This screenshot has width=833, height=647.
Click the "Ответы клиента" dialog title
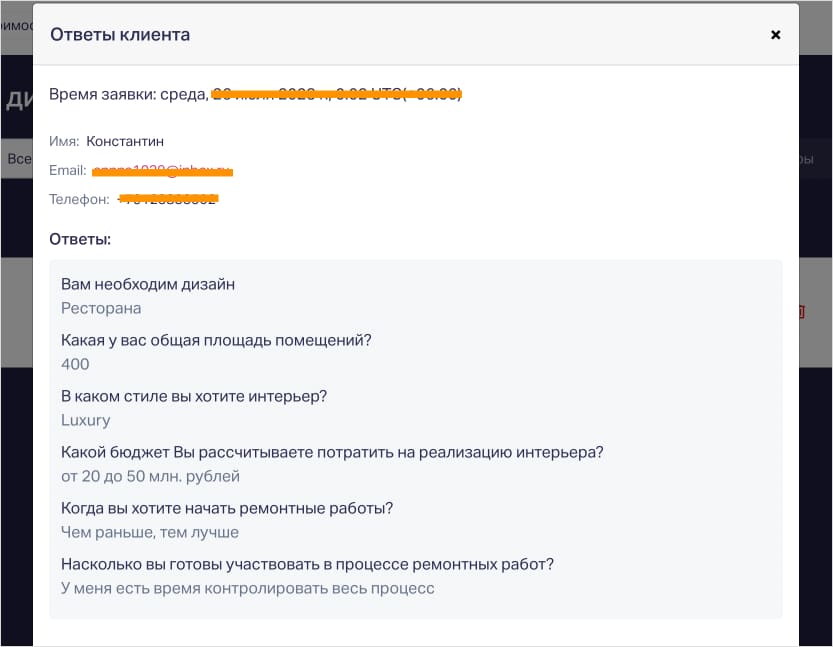120,35
